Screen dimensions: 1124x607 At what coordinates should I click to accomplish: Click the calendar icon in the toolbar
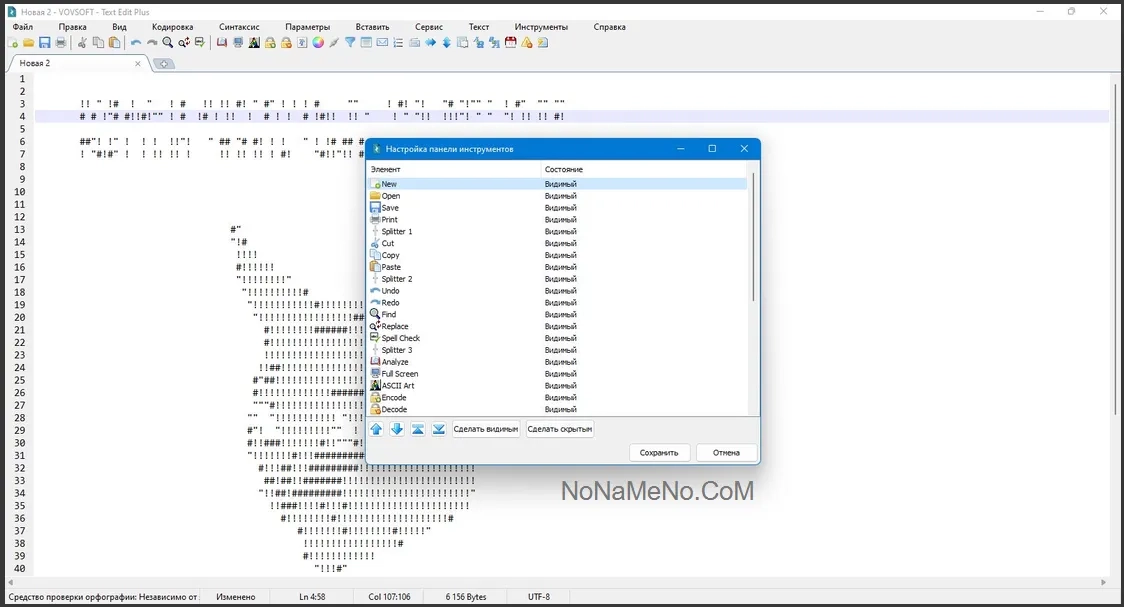click(511, 43)
